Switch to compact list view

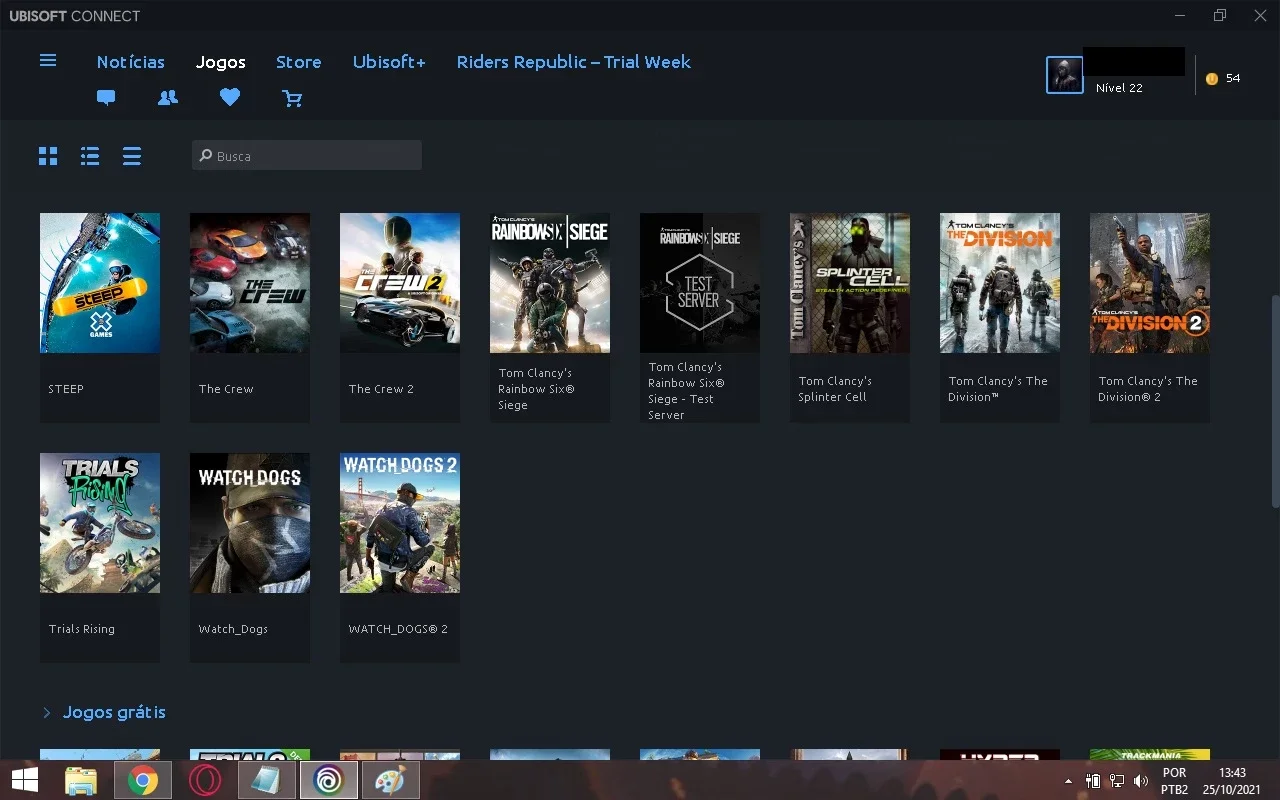(x=132, y=156)
